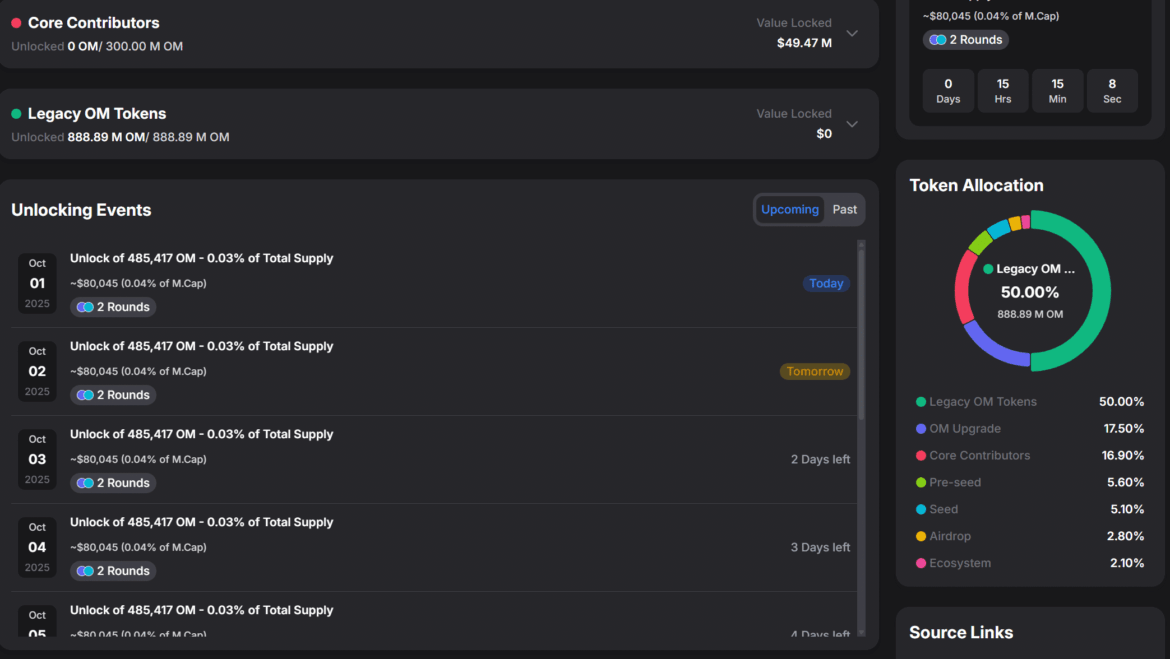The height and width of the screenshot is (659, 1170).
Task: Expand the Core Contributors row
Action: pyautogui.click(x=852, y=33)
